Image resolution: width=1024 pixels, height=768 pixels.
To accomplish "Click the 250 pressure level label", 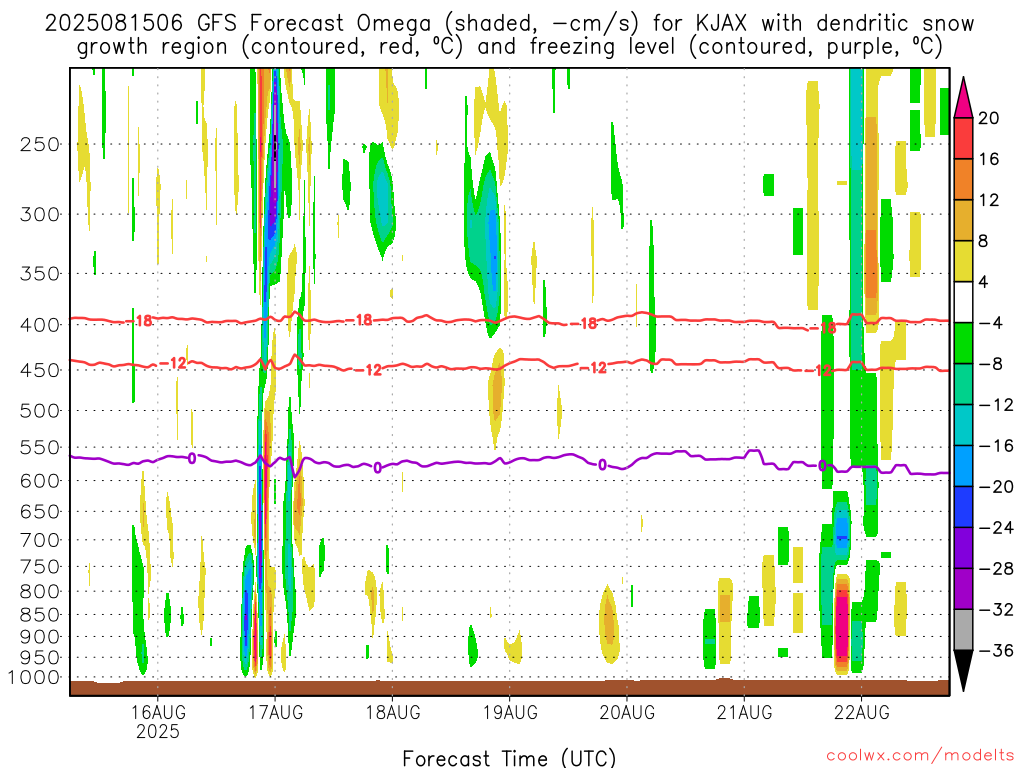I will click(40, 144).
